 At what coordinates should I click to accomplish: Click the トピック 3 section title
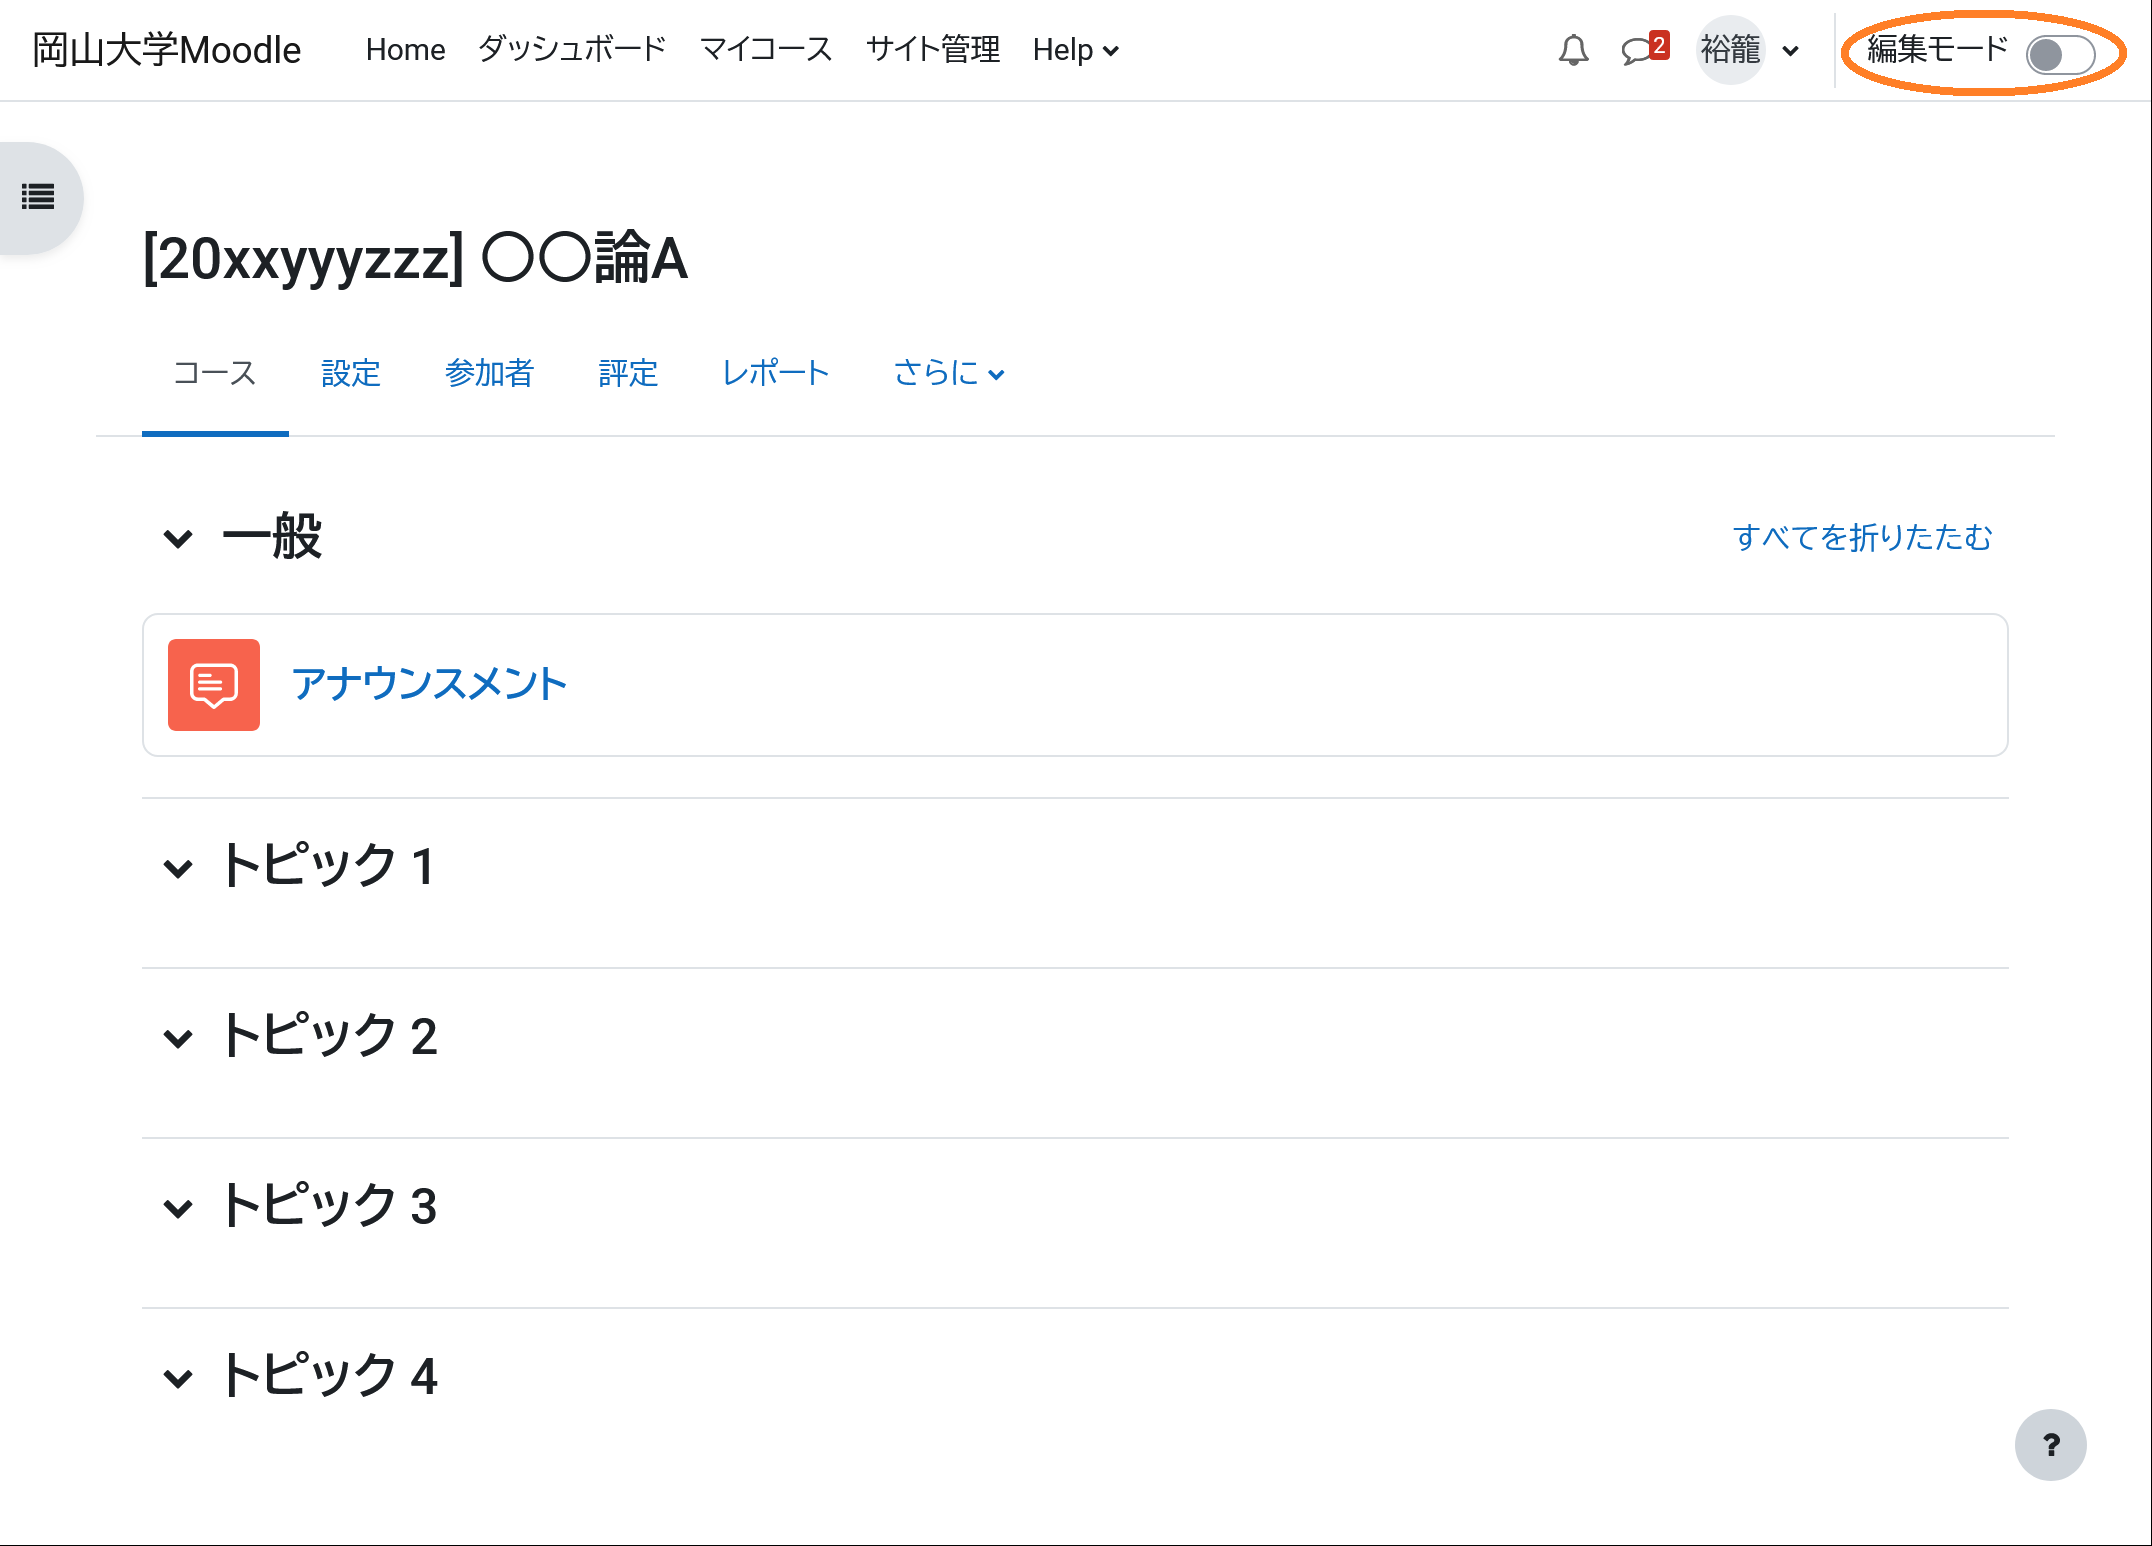329,1206
